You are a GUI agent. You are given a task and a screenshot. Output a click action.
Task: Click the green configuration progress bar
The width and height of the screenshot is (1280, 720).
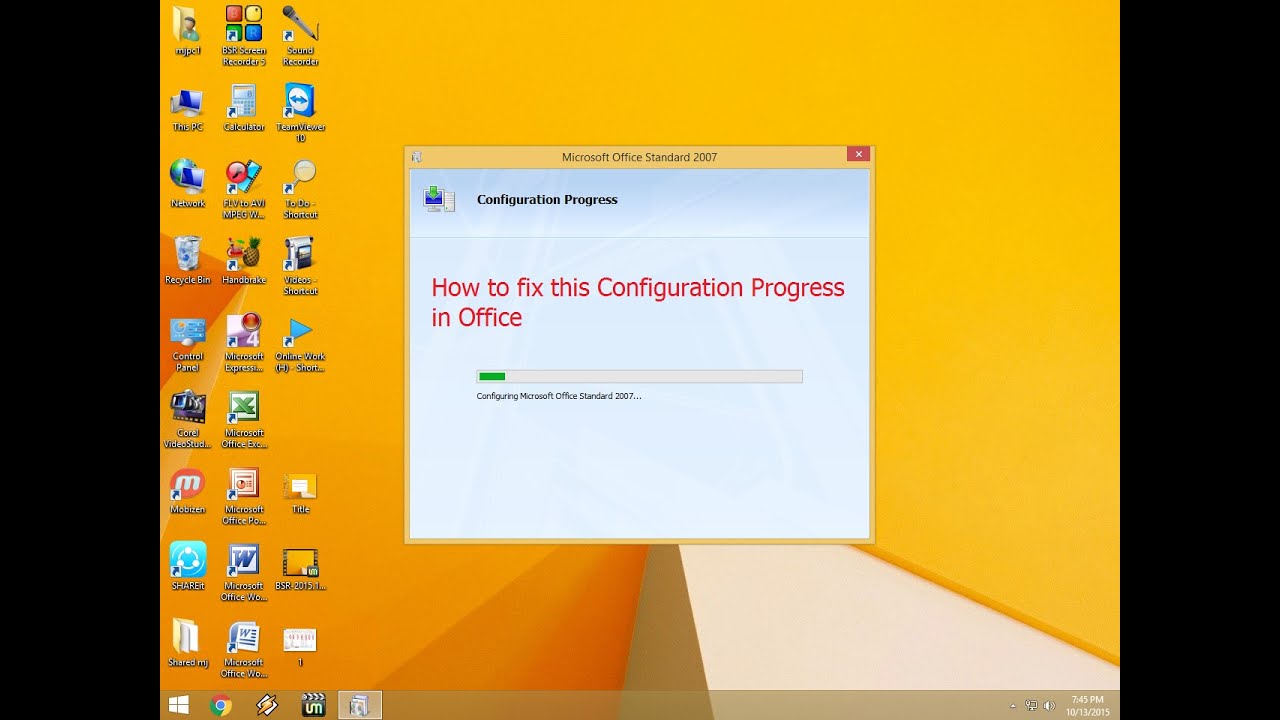(x=639, y=377)
